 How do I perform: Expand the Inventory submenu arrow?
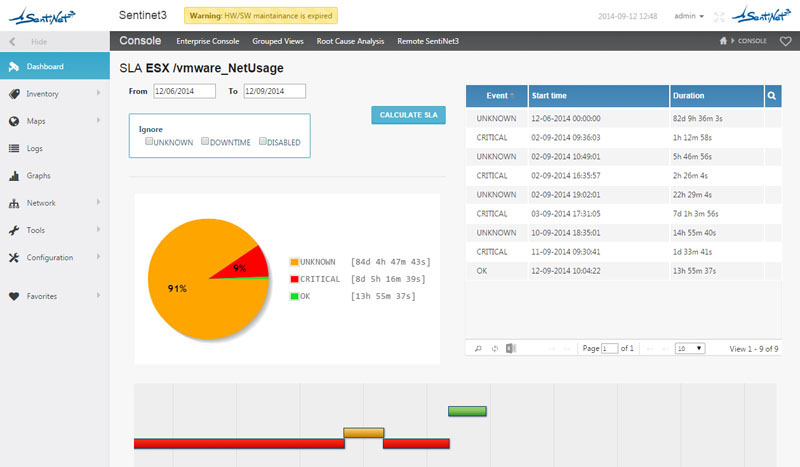pyautogui.click(x=98, y=93)
